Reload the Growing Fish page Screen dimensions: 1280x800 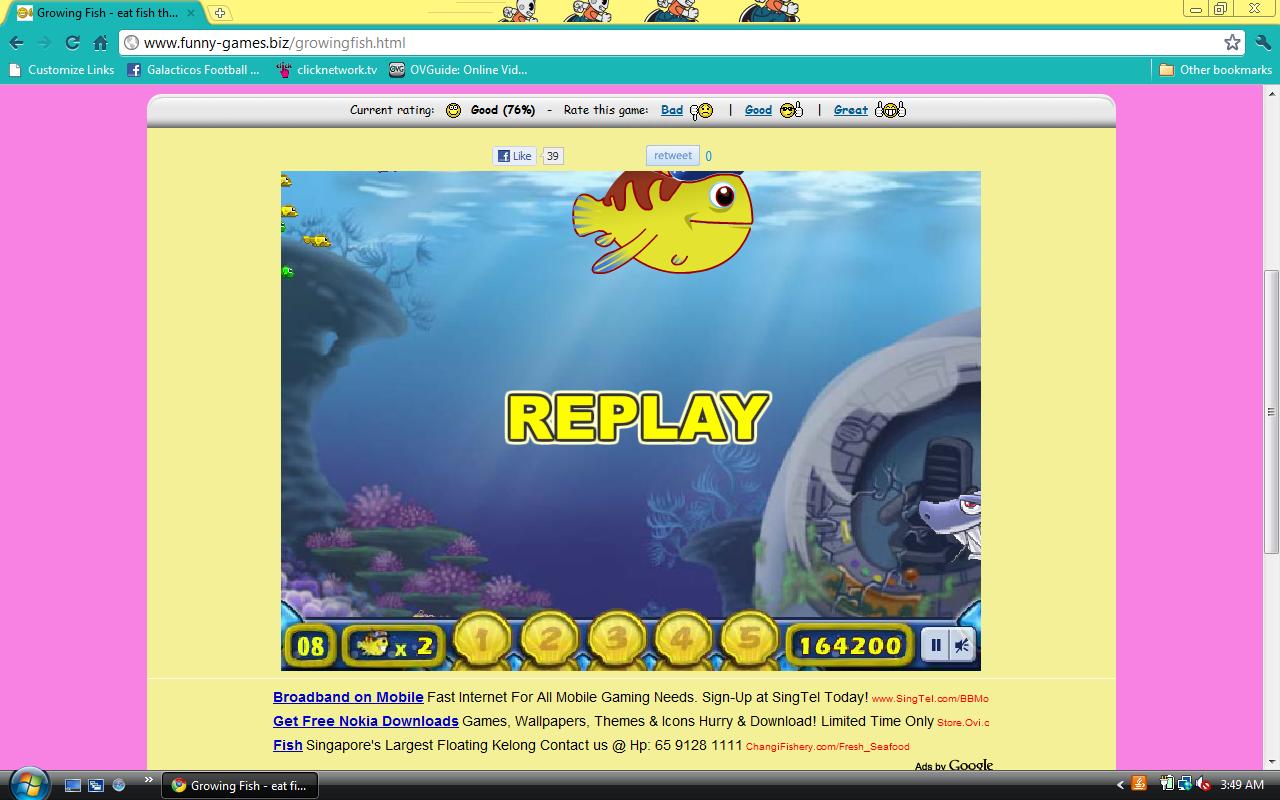[x=72, y=42]
